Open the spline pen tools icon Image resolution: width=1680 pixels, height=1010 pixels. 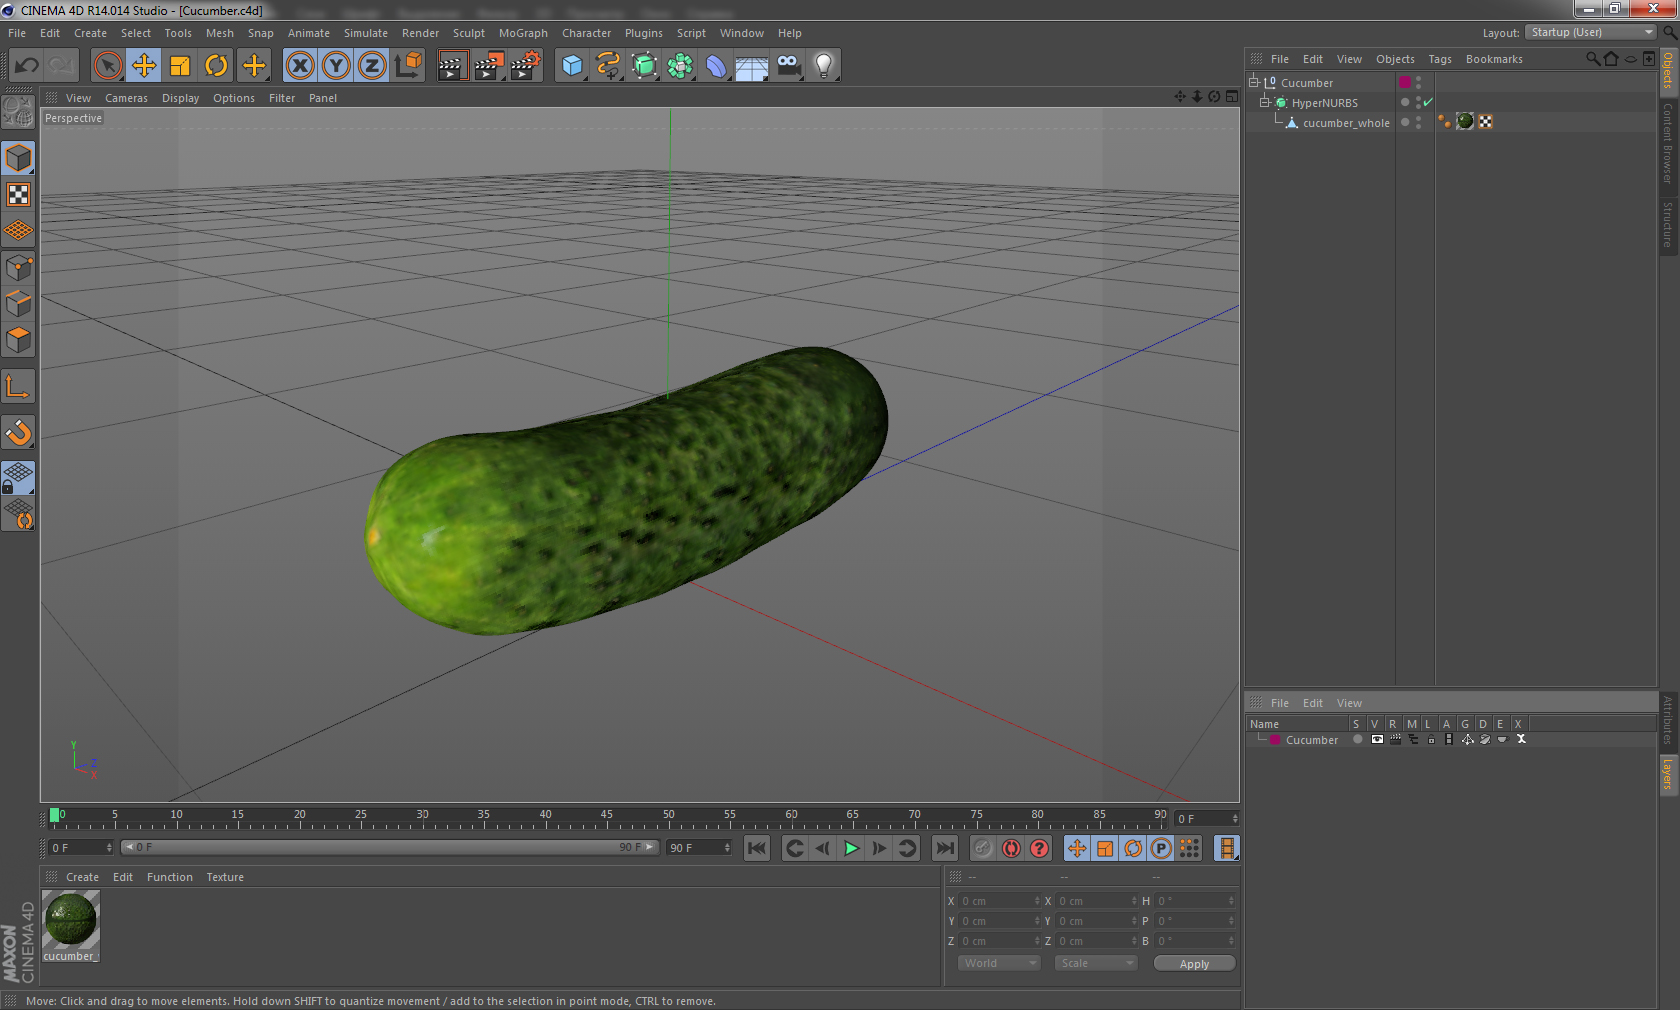click(608, 66)
